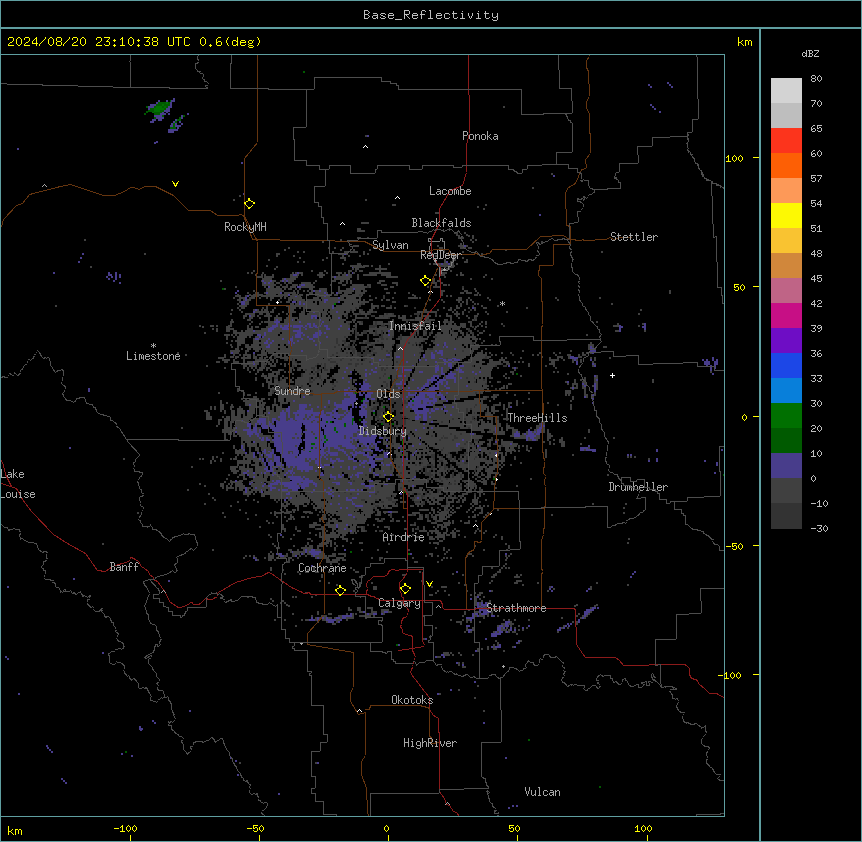Click the RockyMH label
Screen dimensions: 862x842
(x=245, y=227)
